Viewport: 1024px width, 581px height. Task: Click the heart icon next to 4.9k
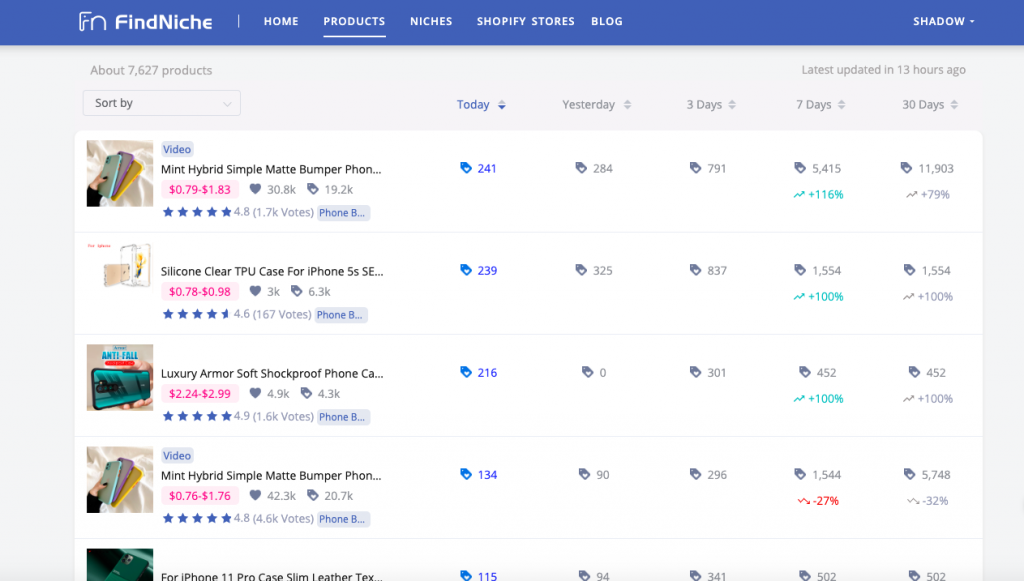tap(255, 393)
